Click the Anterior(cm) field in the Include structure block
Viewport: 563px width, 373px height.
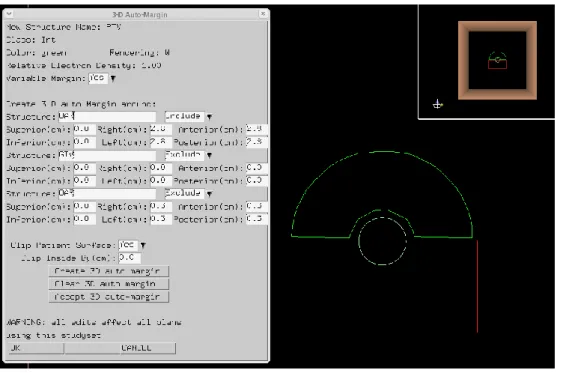256,129
